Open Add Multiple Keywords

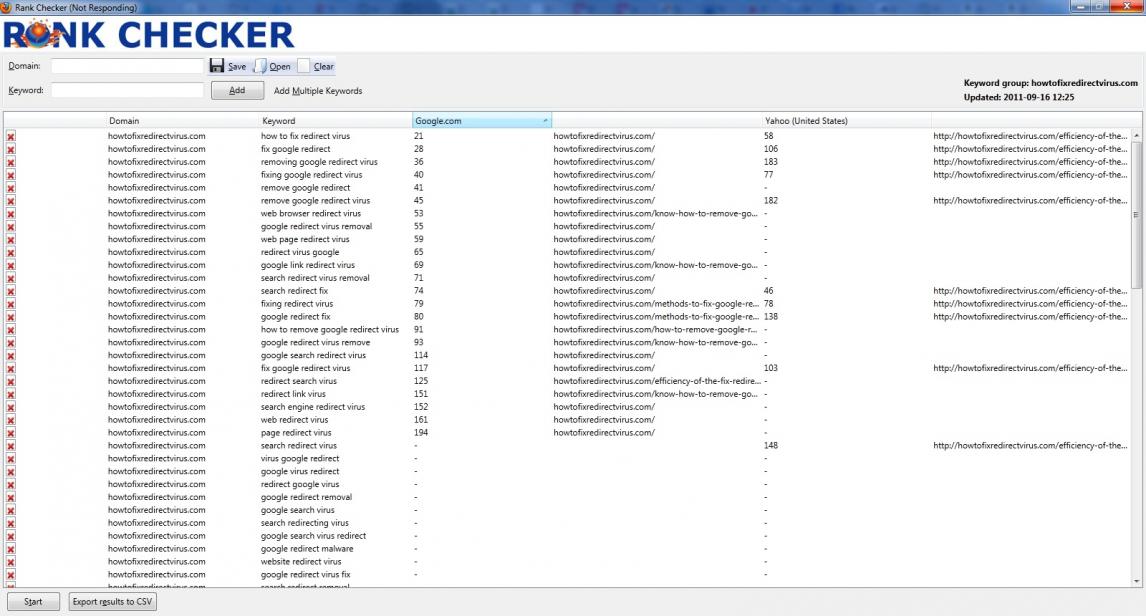[318, 91]
